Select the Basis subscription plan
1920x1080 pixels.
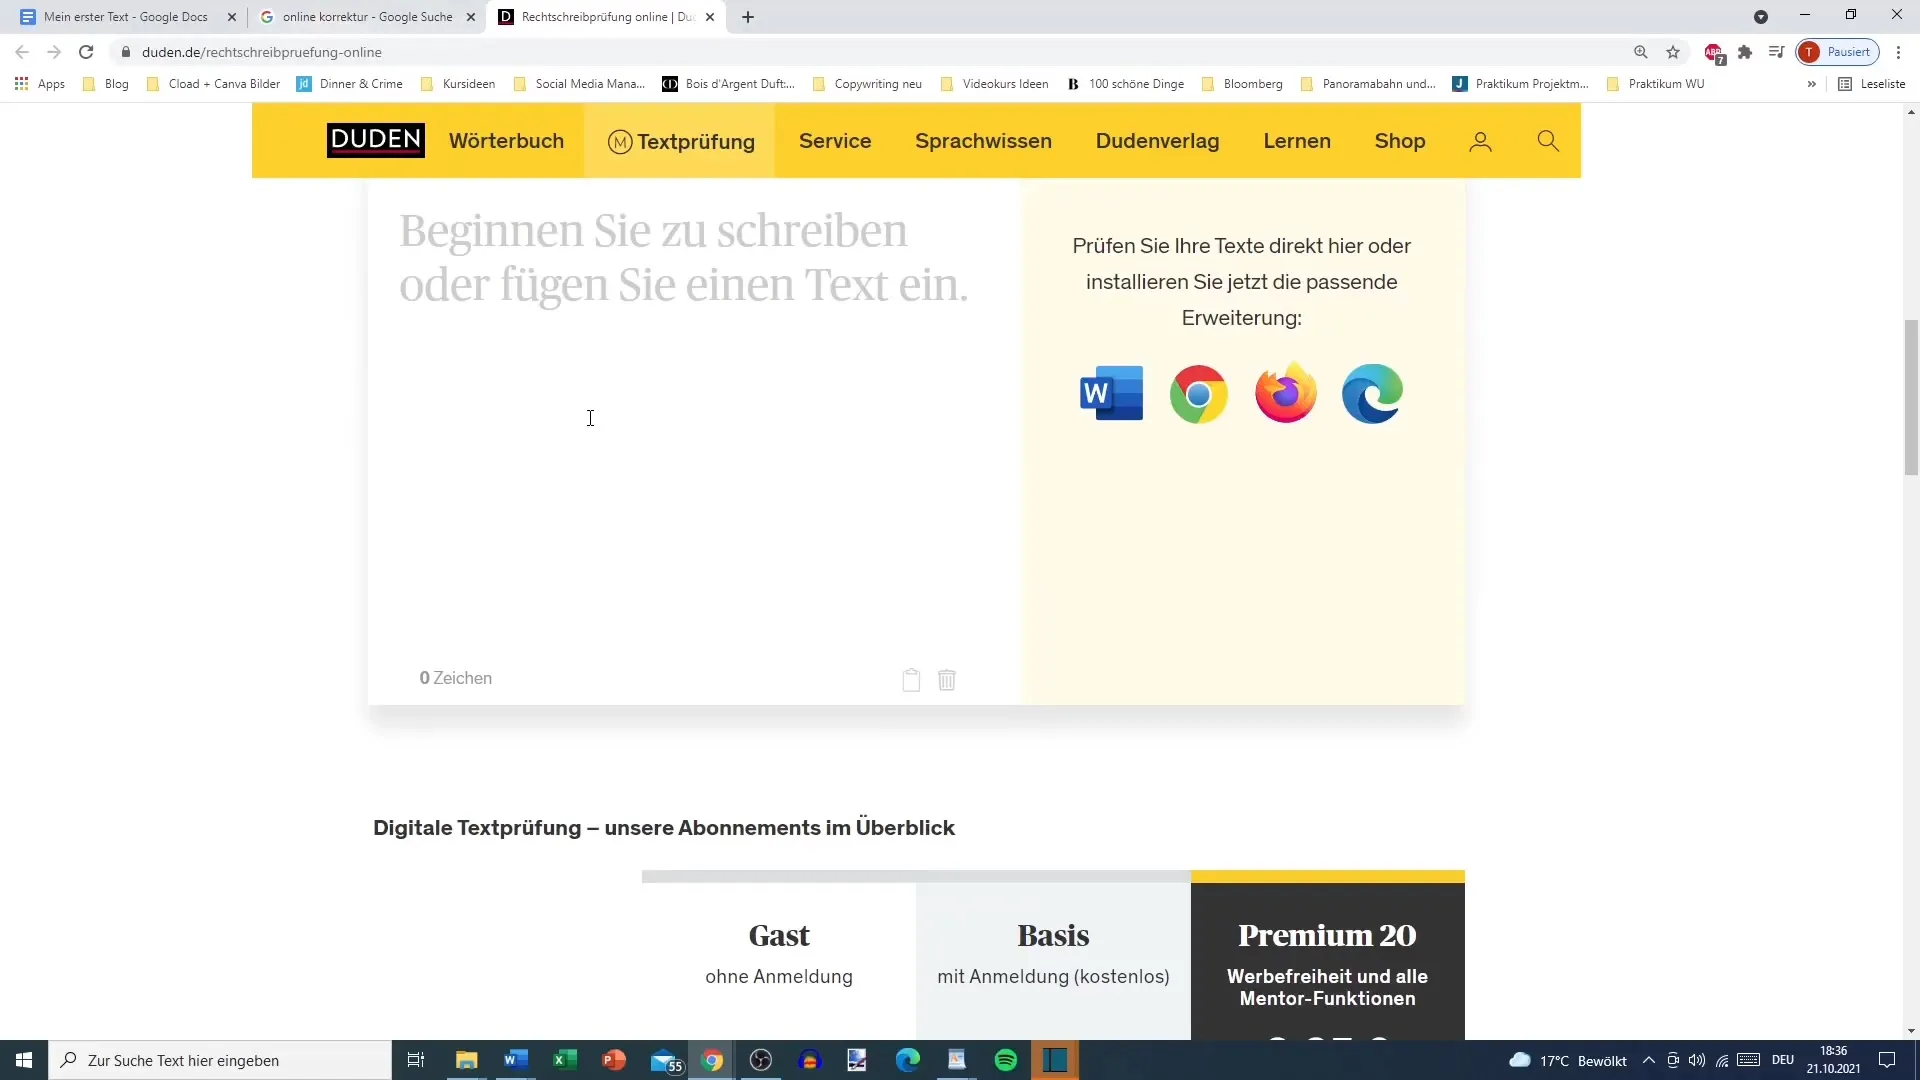(x=1054, y=936)
